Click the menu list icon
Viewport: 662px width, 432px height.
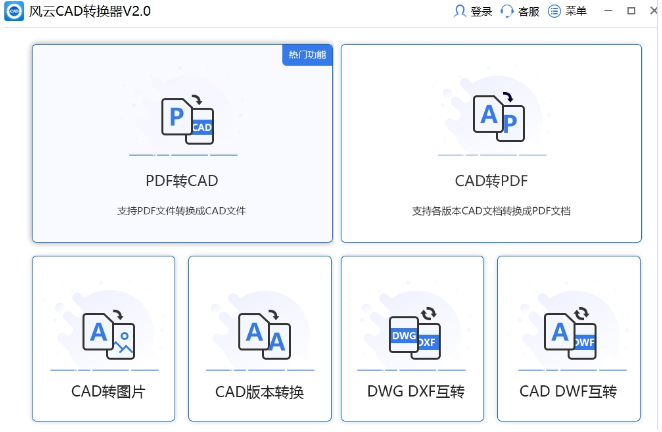554,11
